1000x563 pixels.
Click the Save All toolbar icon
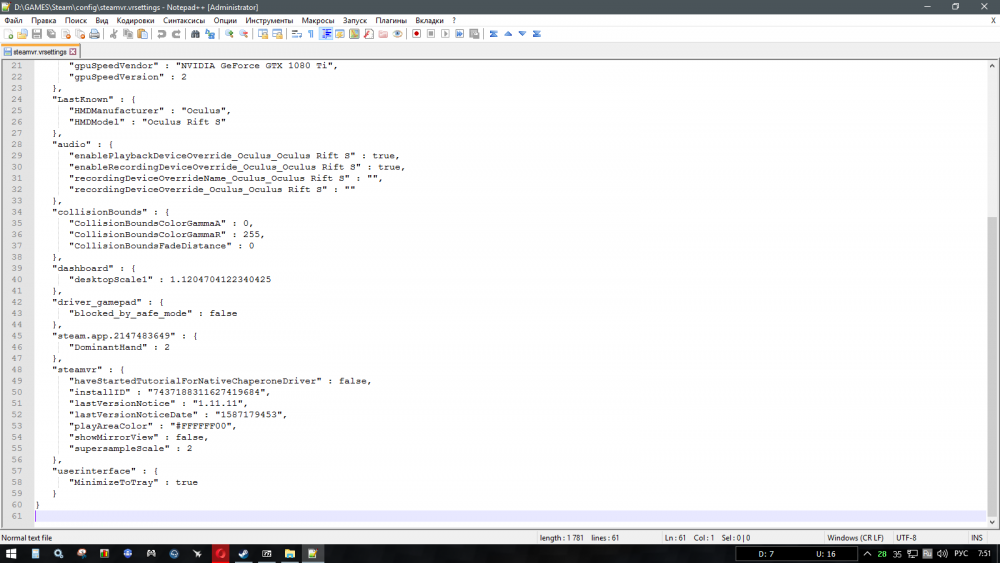[51, 34]
